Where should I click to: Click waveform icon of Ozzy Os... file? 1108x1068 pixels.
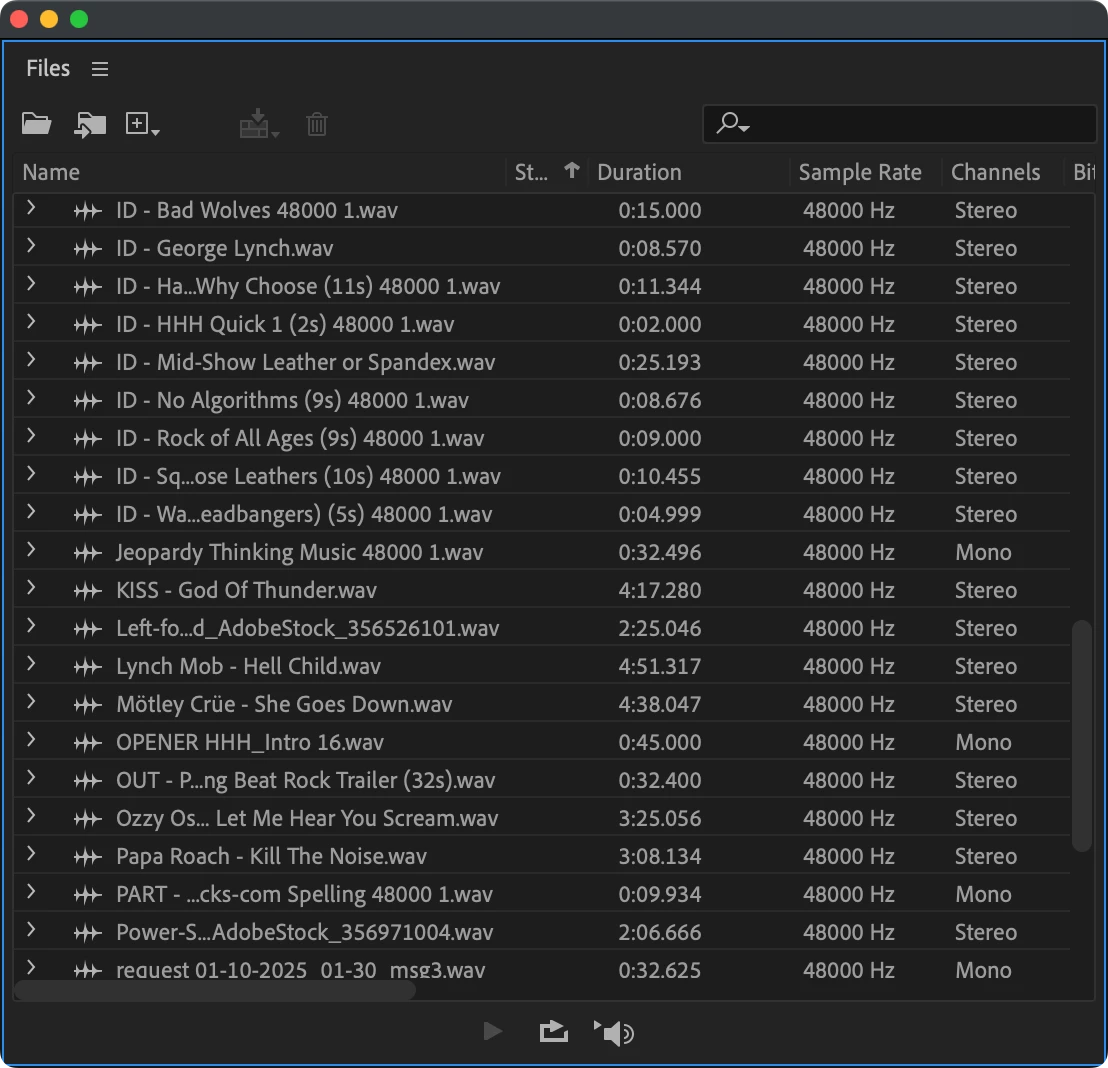(x=88, y=819)
